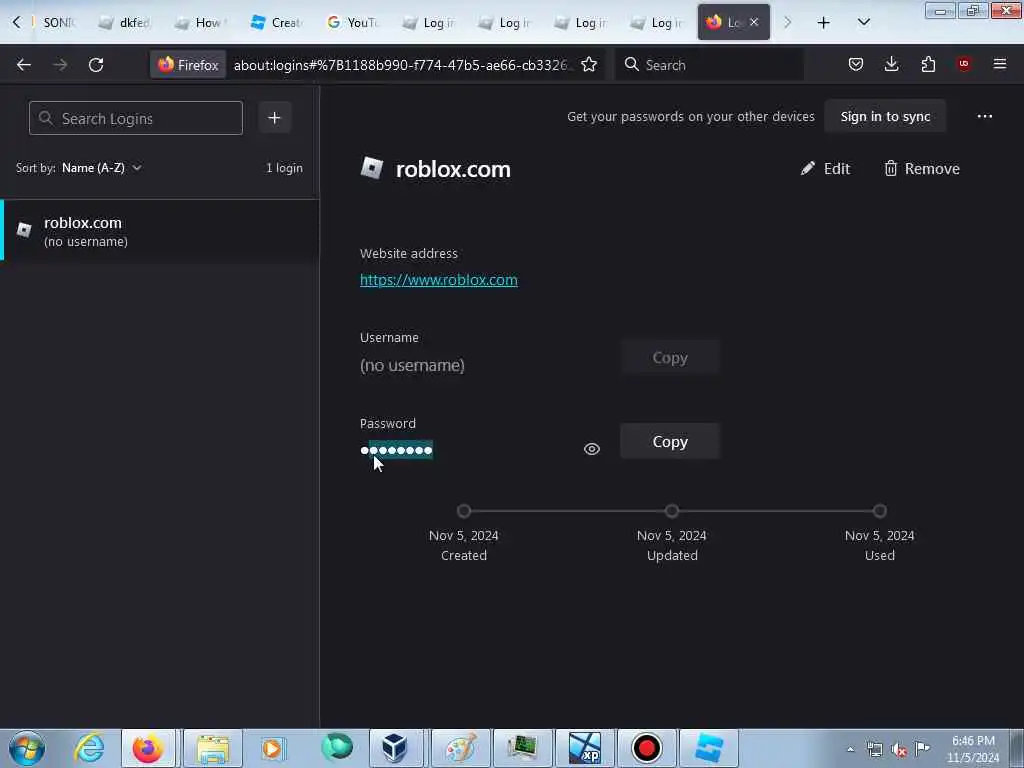Click the Firefox taskbar icon
This screenshot has width=1024, height=768.
[x=148, y=748]
